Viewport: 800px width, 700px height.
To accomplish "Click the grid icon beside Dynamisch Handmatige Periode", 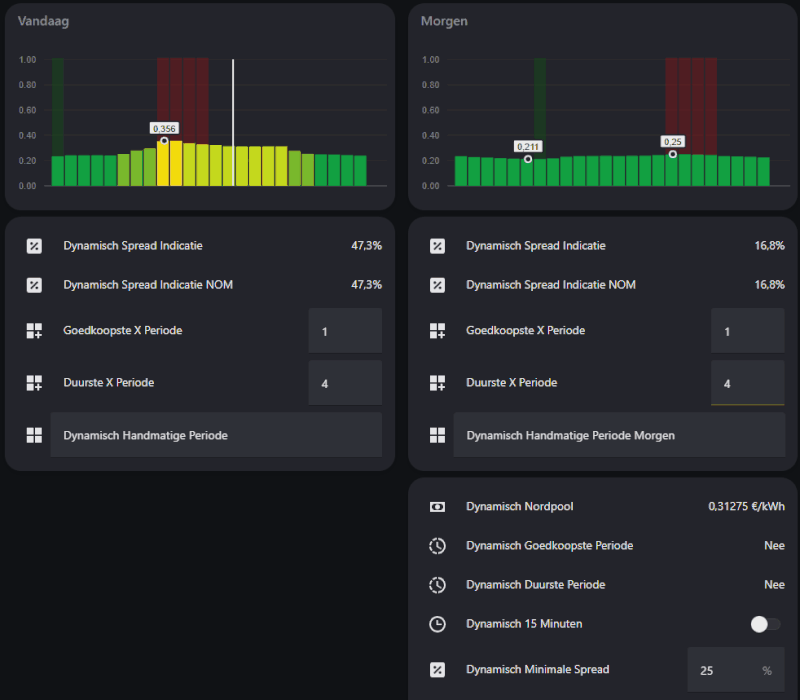I will [34, 435].
